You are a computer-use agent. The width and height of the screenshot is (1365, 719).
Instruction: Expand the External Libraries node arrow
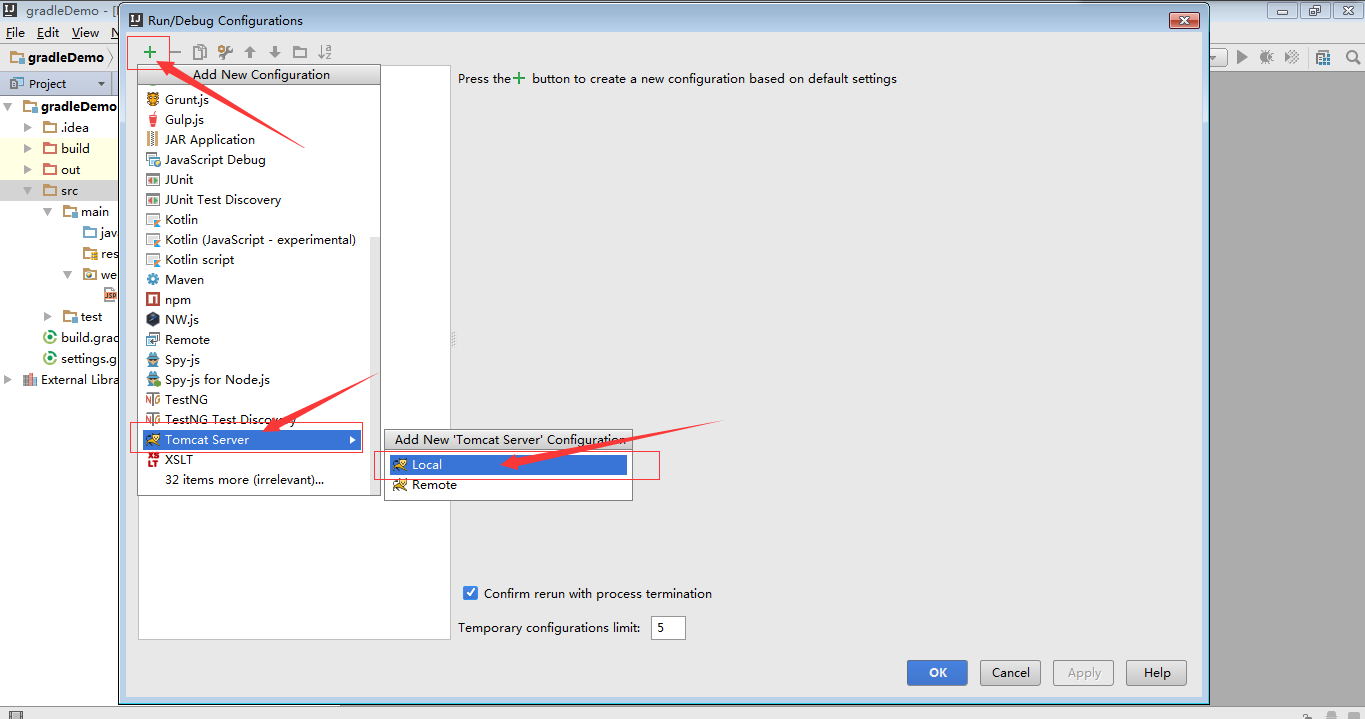[x=9, y=379]
